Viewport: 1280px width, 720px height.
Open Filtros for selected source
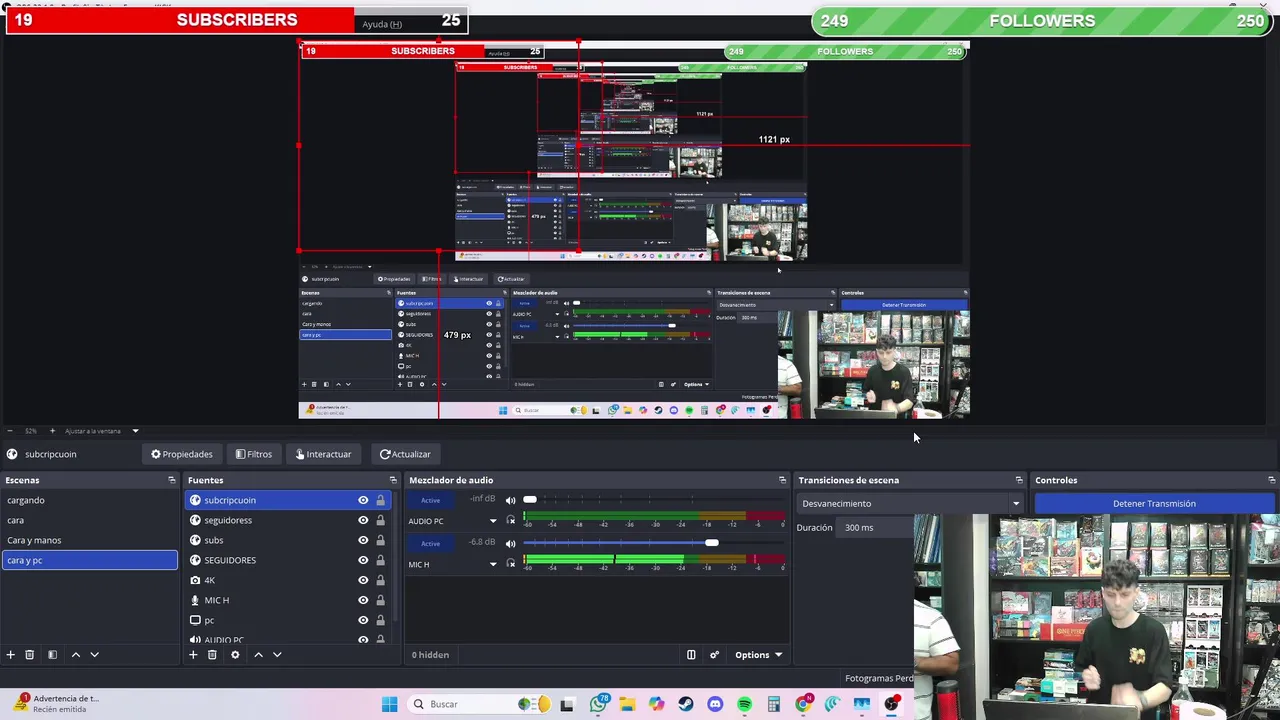coord(254,454)
